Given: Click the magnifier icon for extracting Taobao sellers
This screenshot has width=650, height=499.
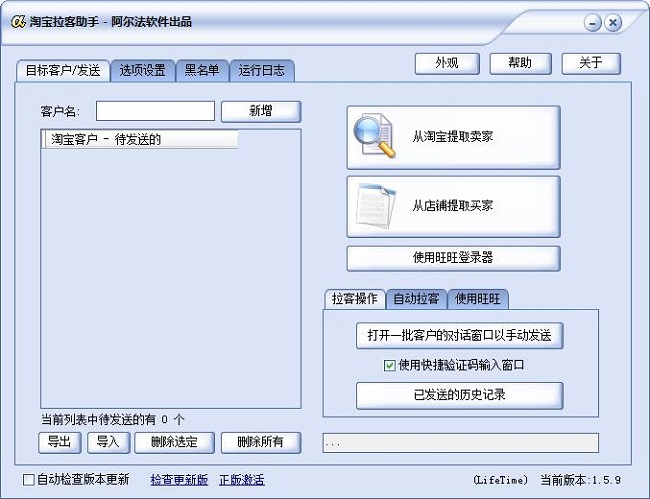Looking at the screenshot, I should 375,136.
